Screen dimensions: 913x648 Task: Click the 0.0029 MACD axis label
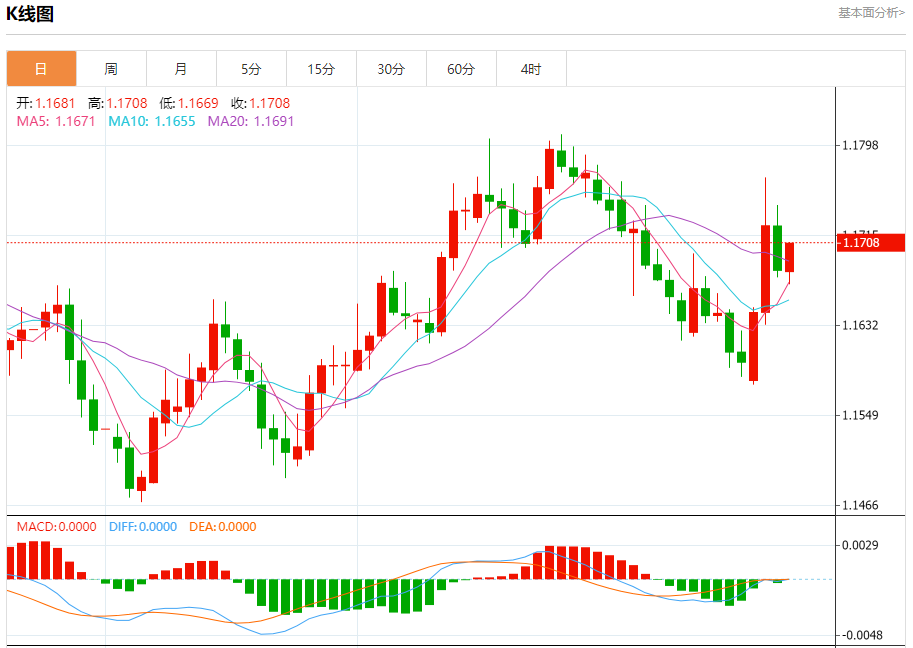859,545
